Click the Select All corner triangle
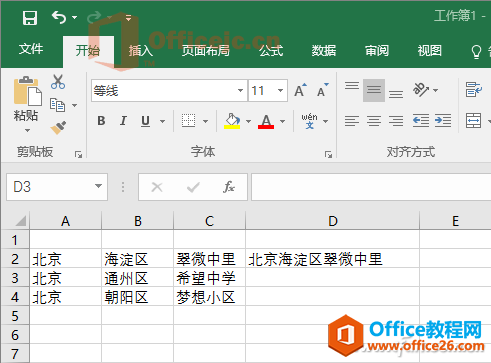The width and height of the screenshot is (491, 363). (x=20, y=221)
